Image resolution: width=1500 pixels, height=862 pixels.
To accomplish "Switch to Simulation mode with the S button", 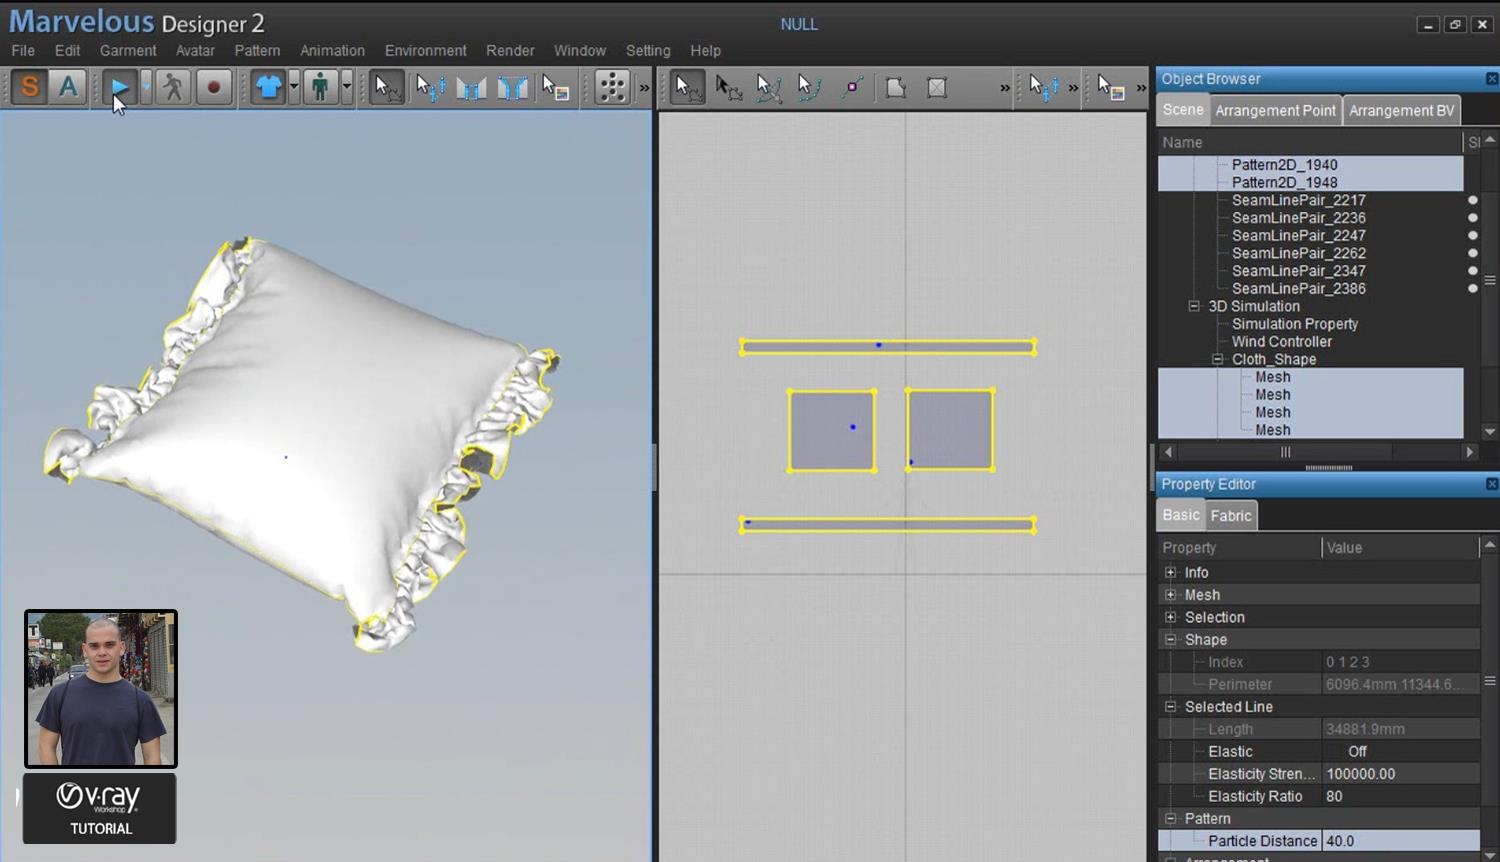I will click(30, 87).
